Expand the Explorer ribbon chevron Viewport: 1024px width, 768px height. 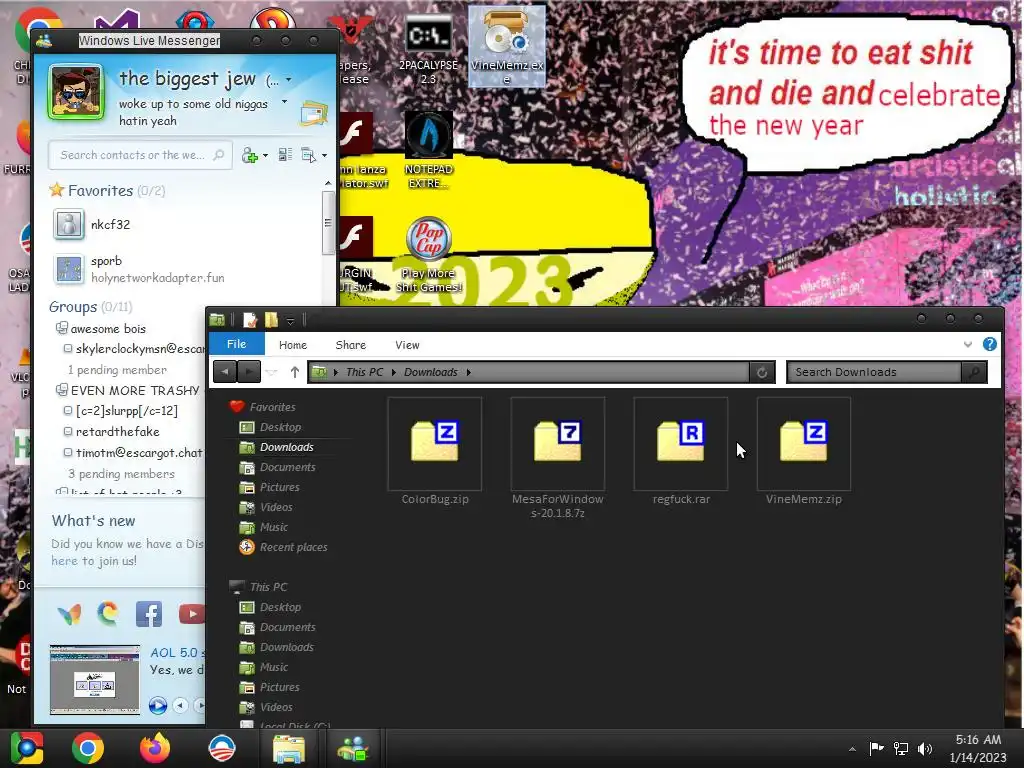(968, 344)
